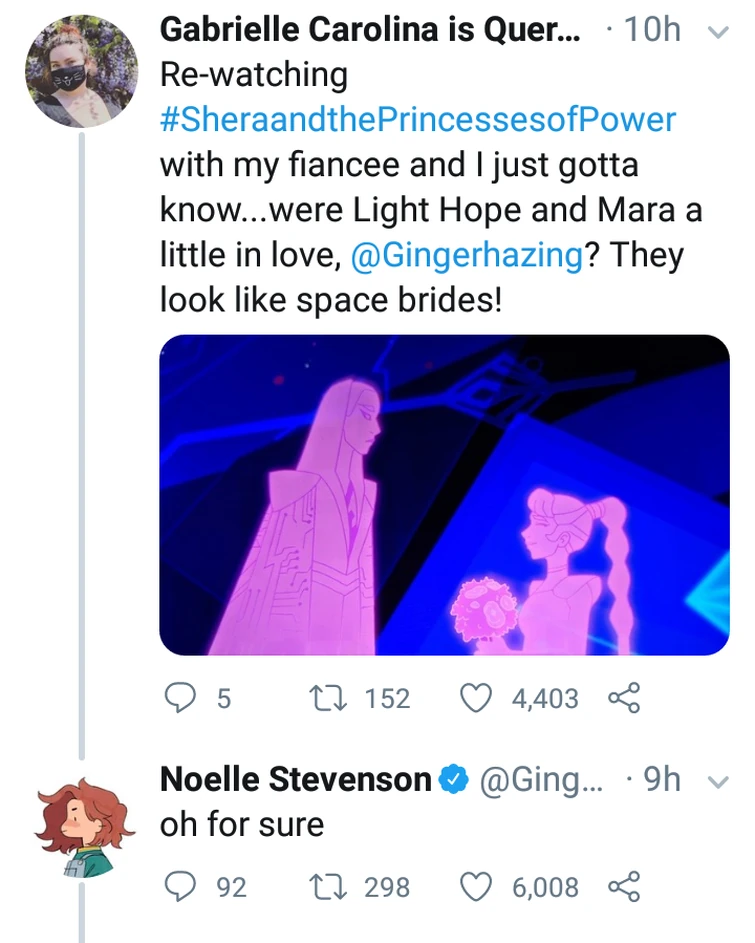The image size is (755, 943).
Task: Share Gabrielle Carolina's tweet
Action: (x=624, y=697)
